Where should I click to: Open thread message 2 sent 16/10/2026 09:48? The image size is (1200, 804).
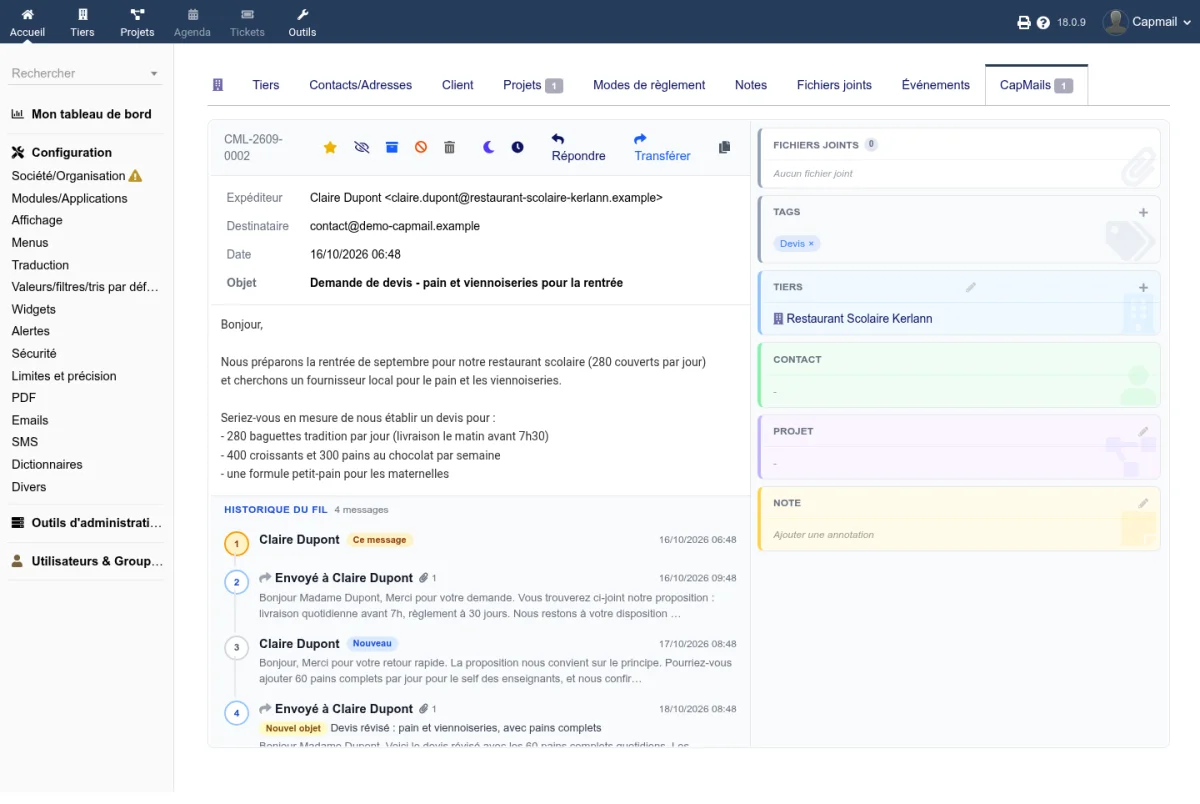(480, 595)
